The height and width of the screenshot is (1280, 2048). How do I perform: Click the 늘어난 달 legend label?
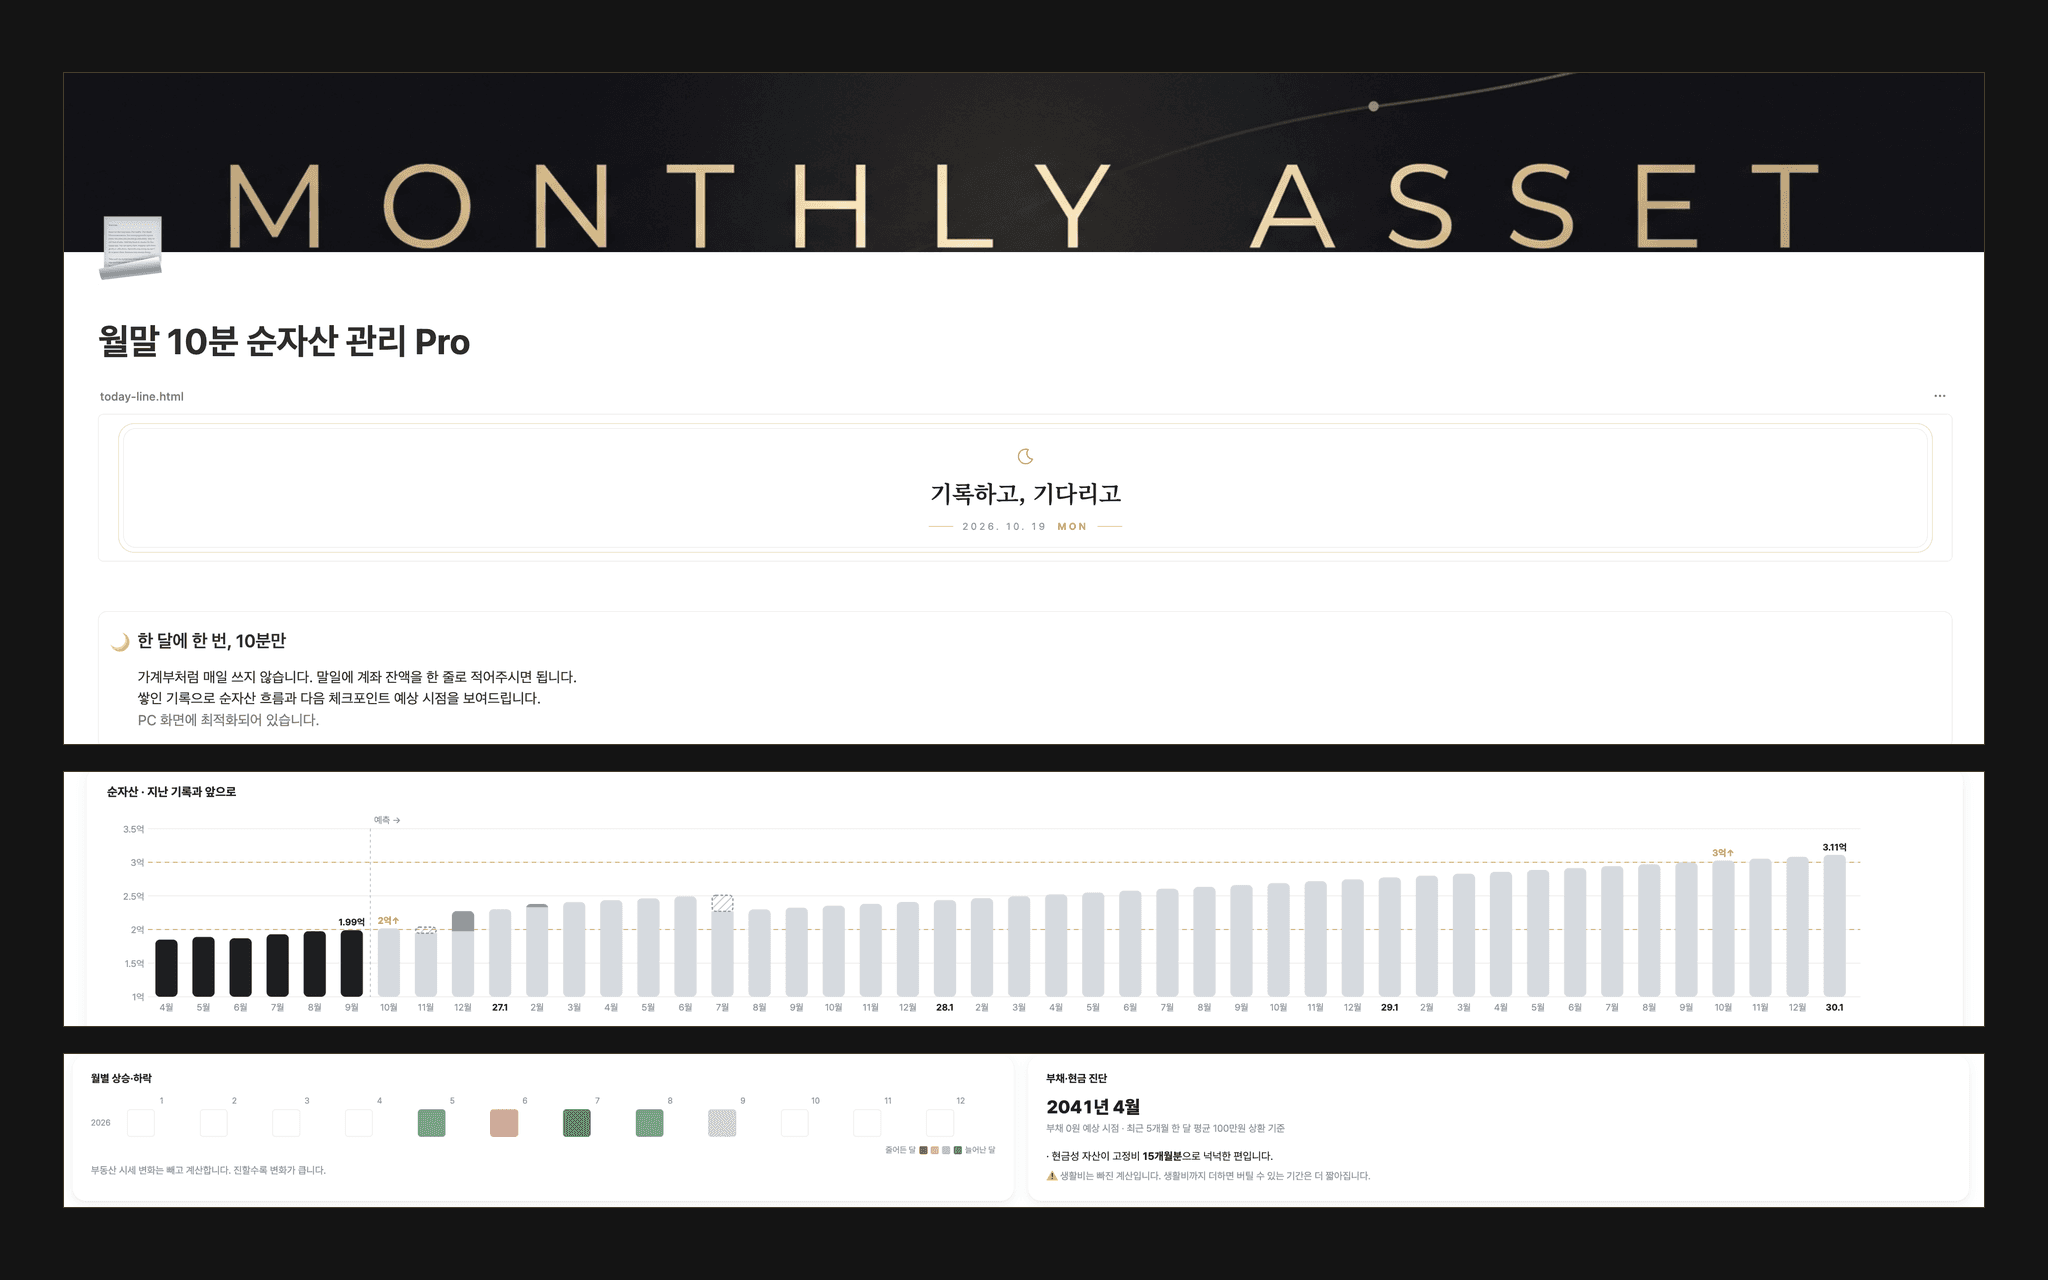click(980, 1150)
